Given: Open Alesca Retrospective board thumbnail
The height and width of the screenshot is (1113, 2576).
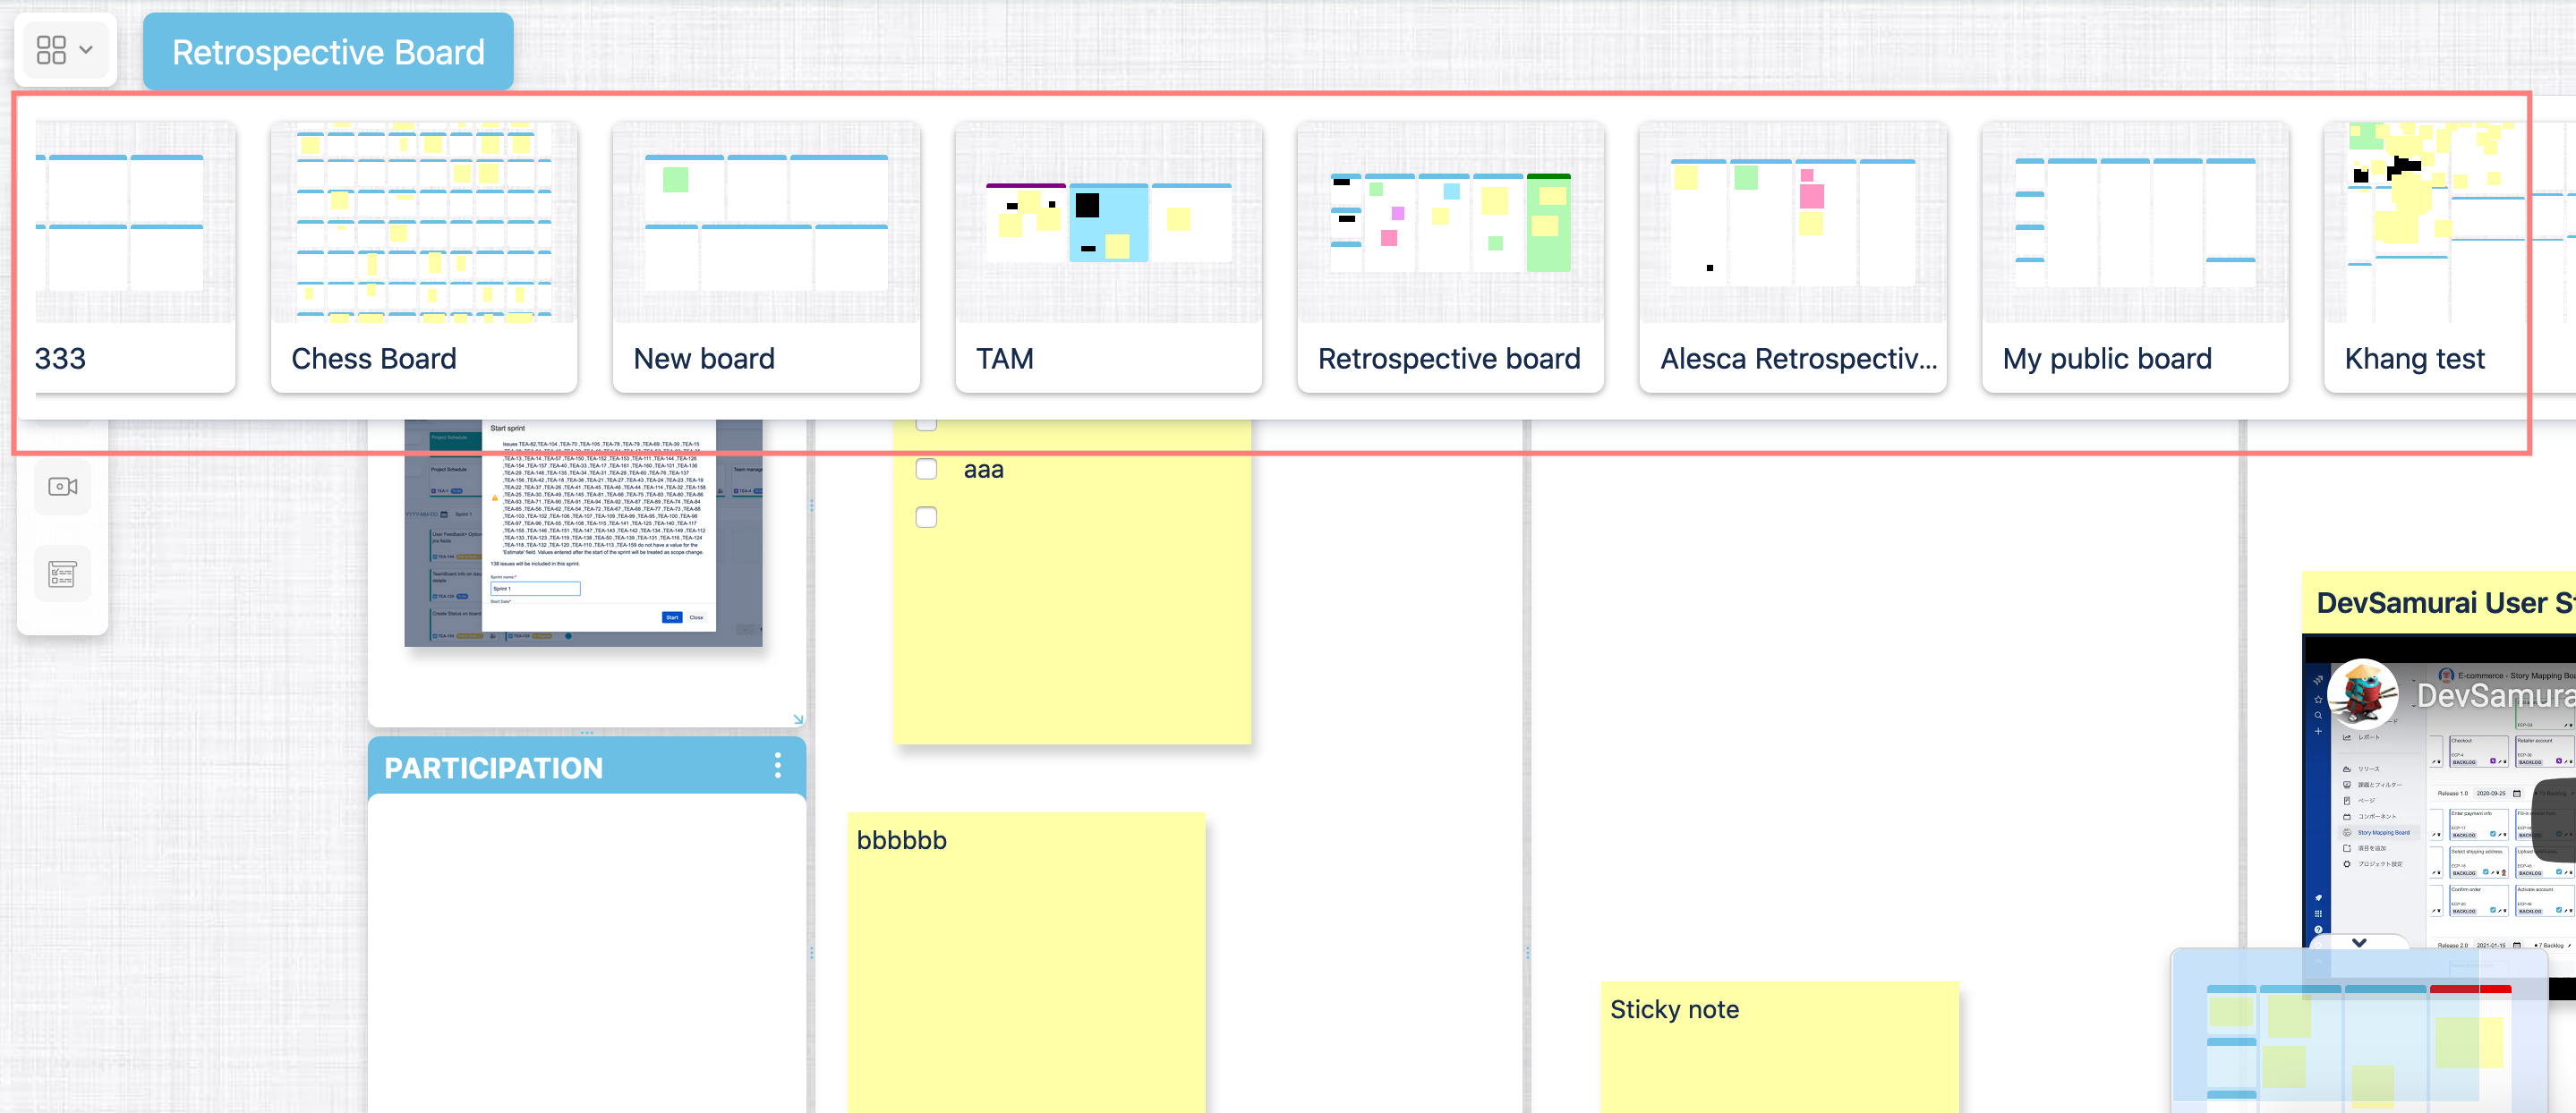Looking at the screenshot, I should click(x=1792, y=257).
